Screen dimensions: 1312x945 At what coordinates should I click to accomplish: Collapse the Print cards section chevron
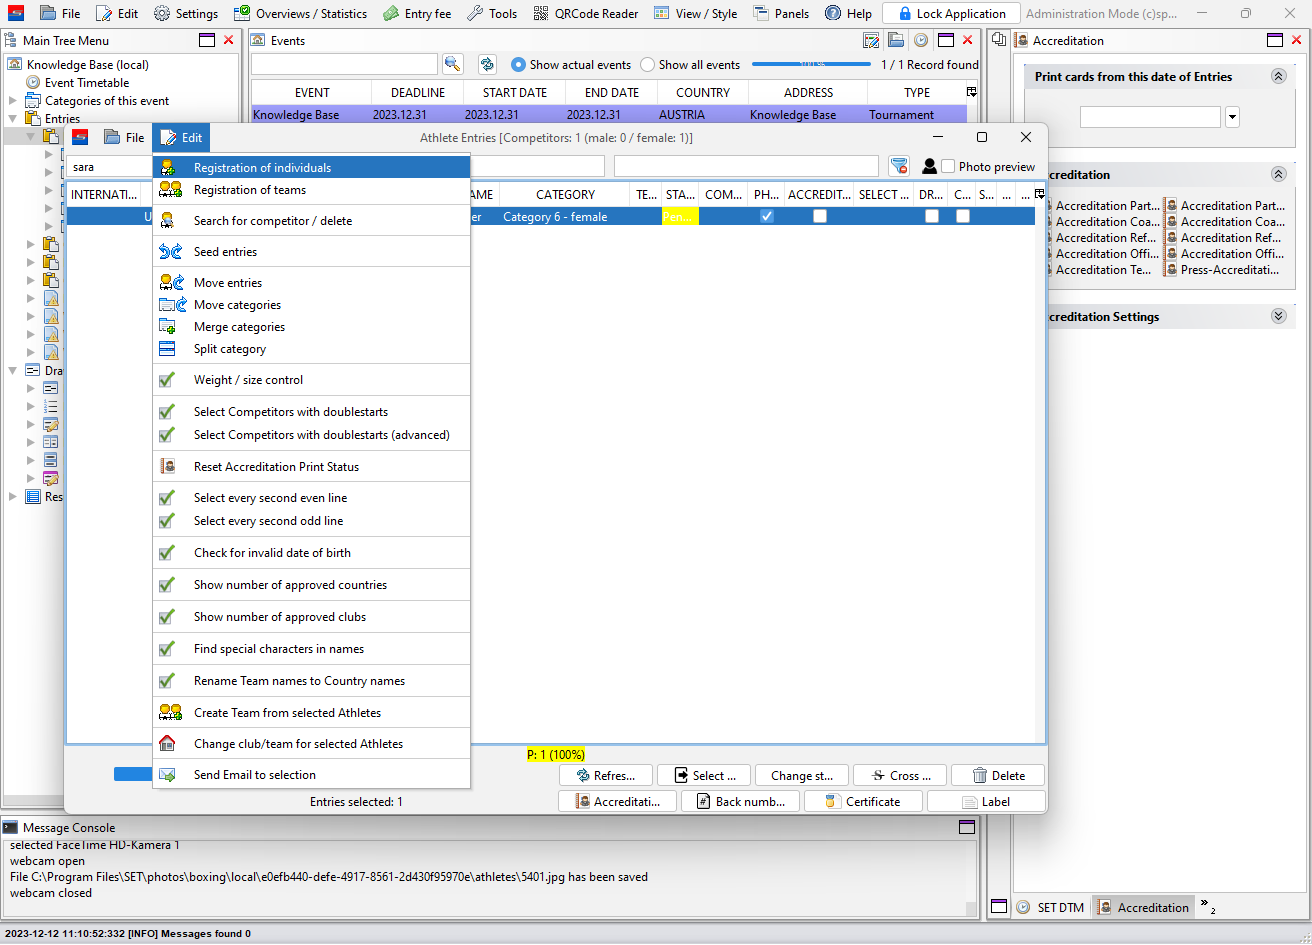1278,77
